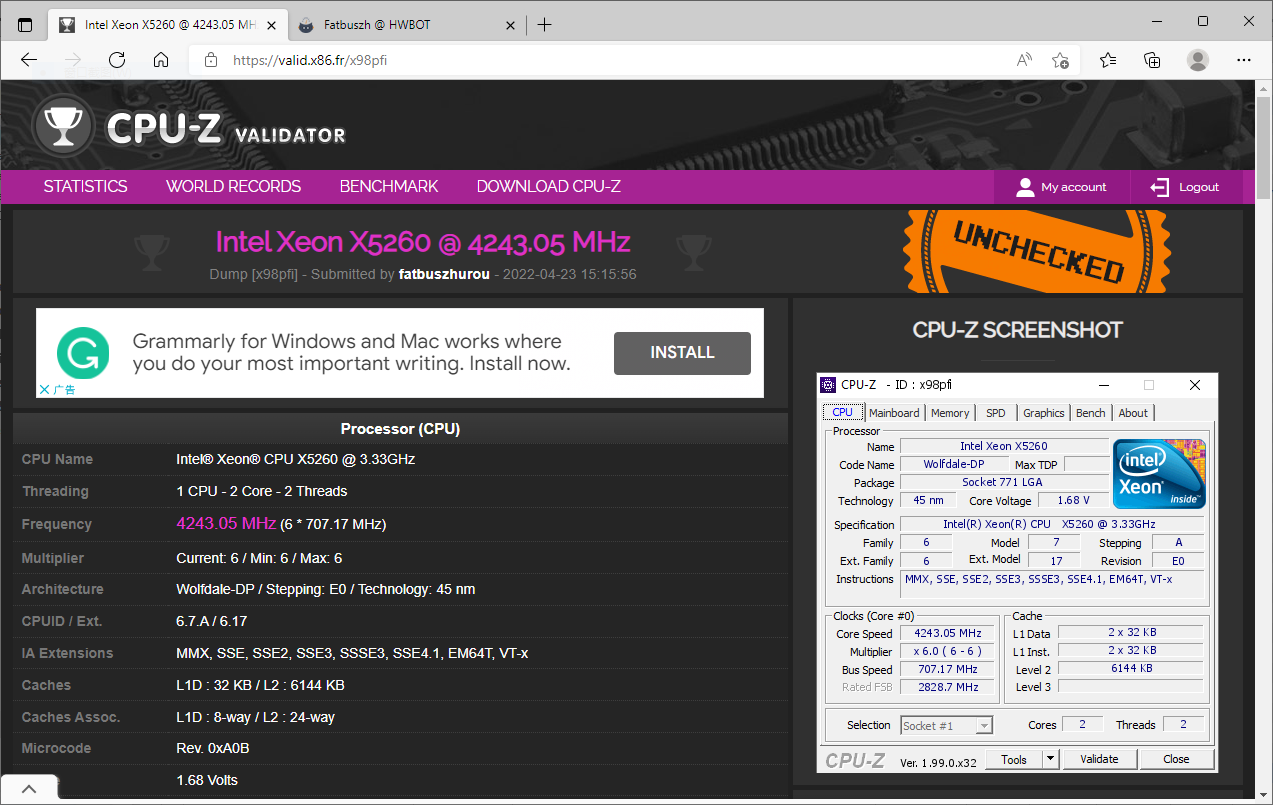Image resolution: width=1273 pixels, height=805 pixels.
Task: Open the Socket #1 selection dropdown
Action: (946, 726)
